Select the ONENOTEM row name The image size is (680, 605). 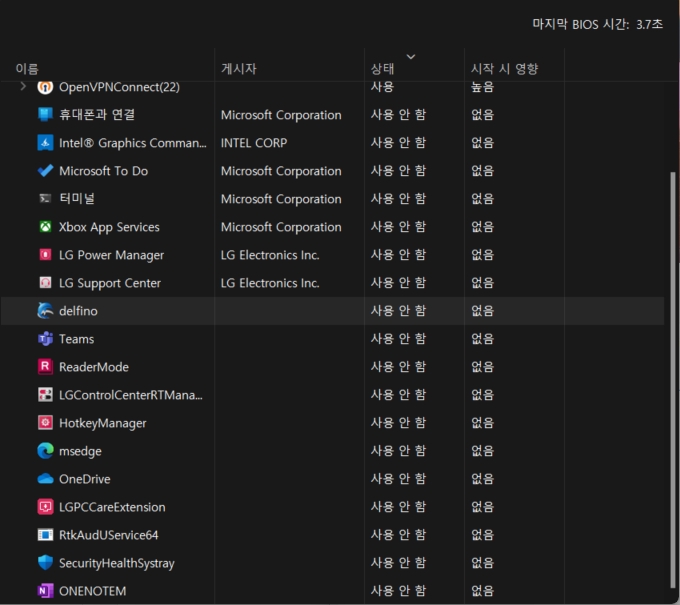point(92,591)
